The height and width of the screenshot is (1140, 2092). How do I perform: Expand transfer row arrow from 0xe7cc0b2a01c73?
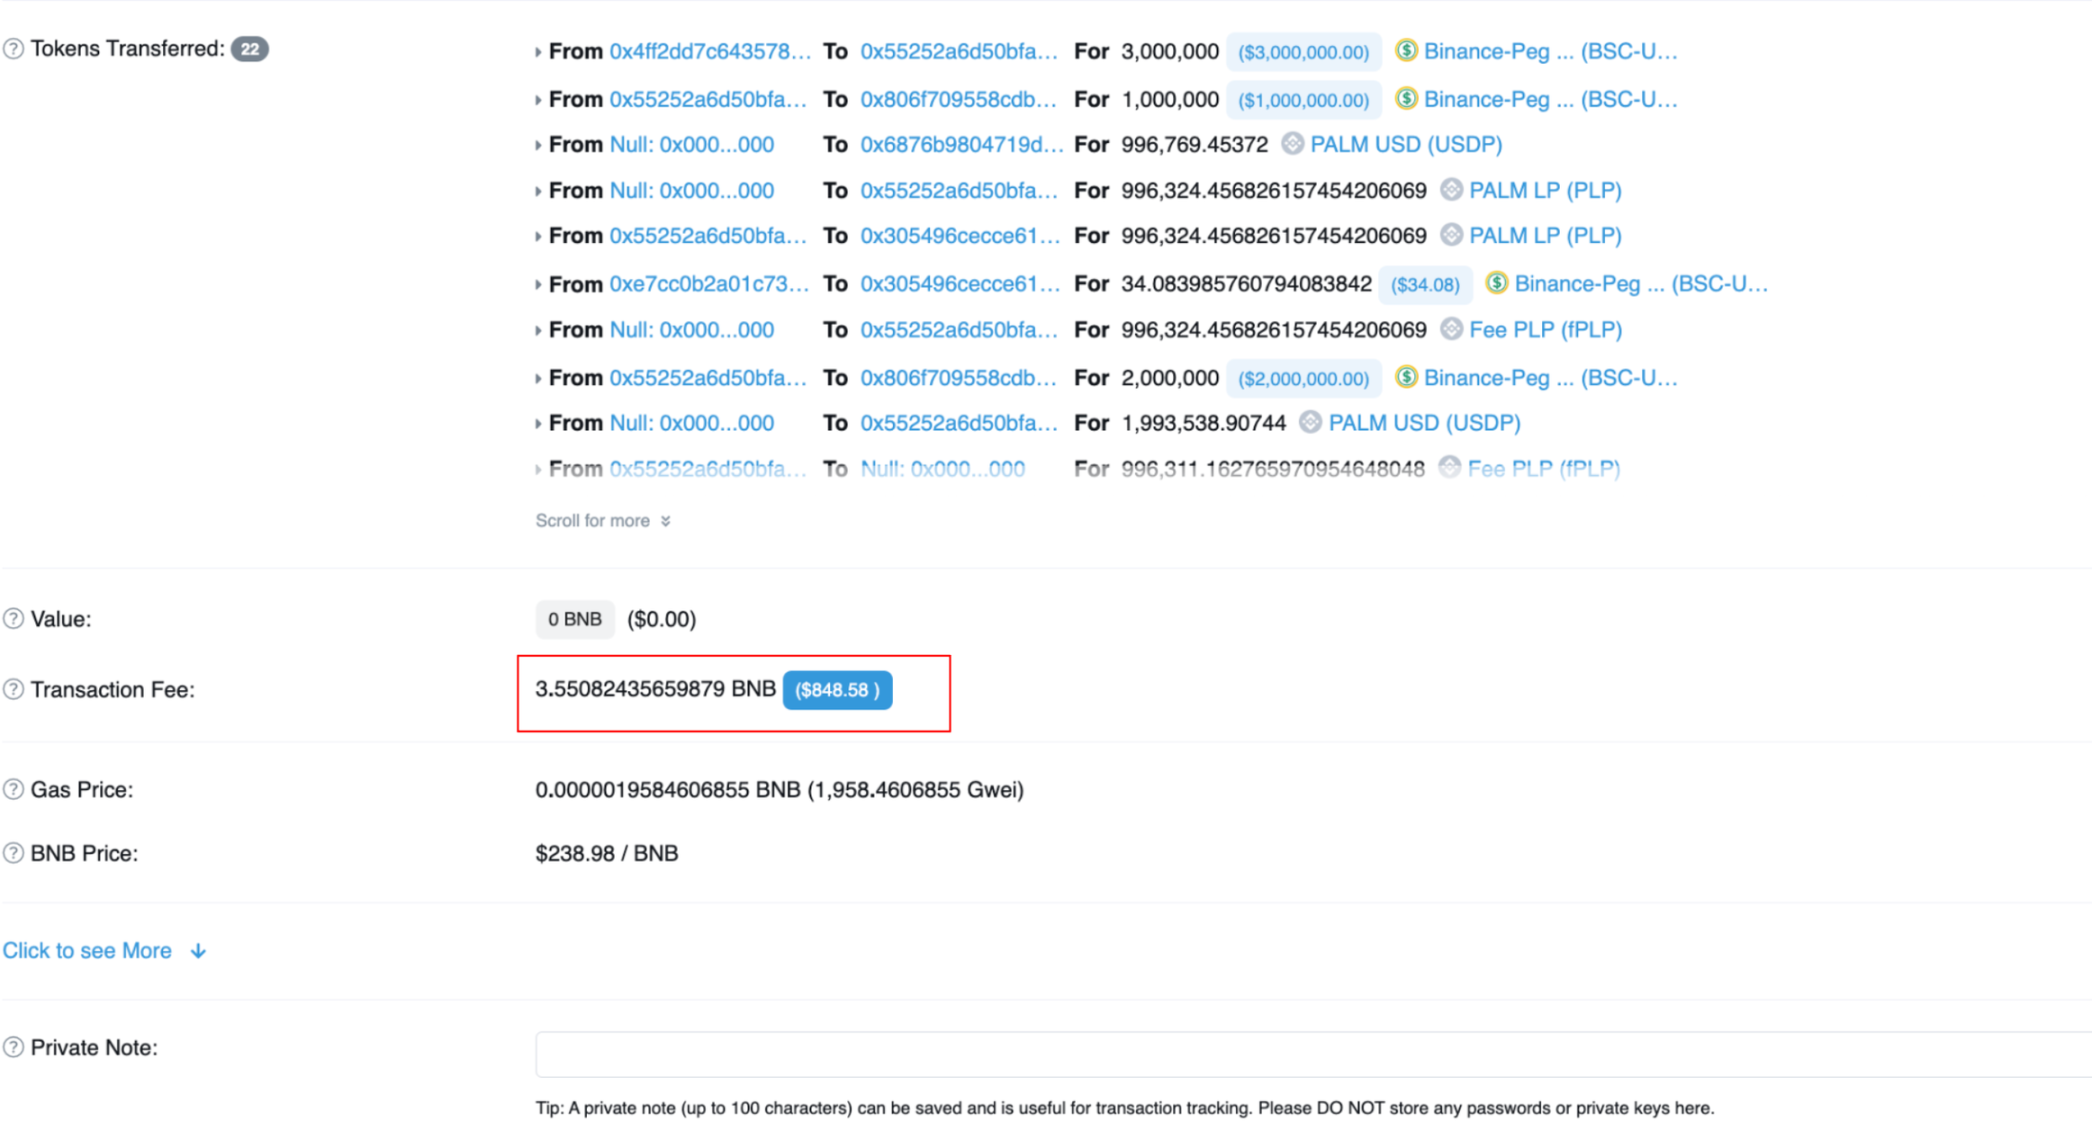pos(538,285)
